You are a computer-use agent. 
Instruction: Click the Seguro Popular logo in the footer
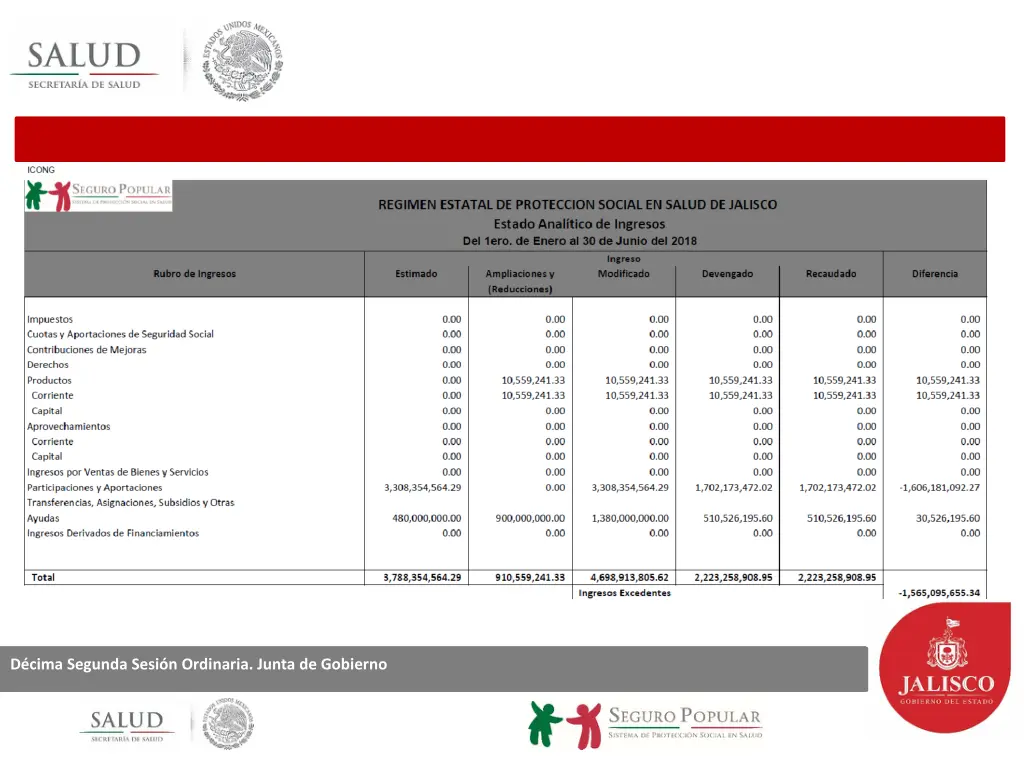(x=645, y=724)
